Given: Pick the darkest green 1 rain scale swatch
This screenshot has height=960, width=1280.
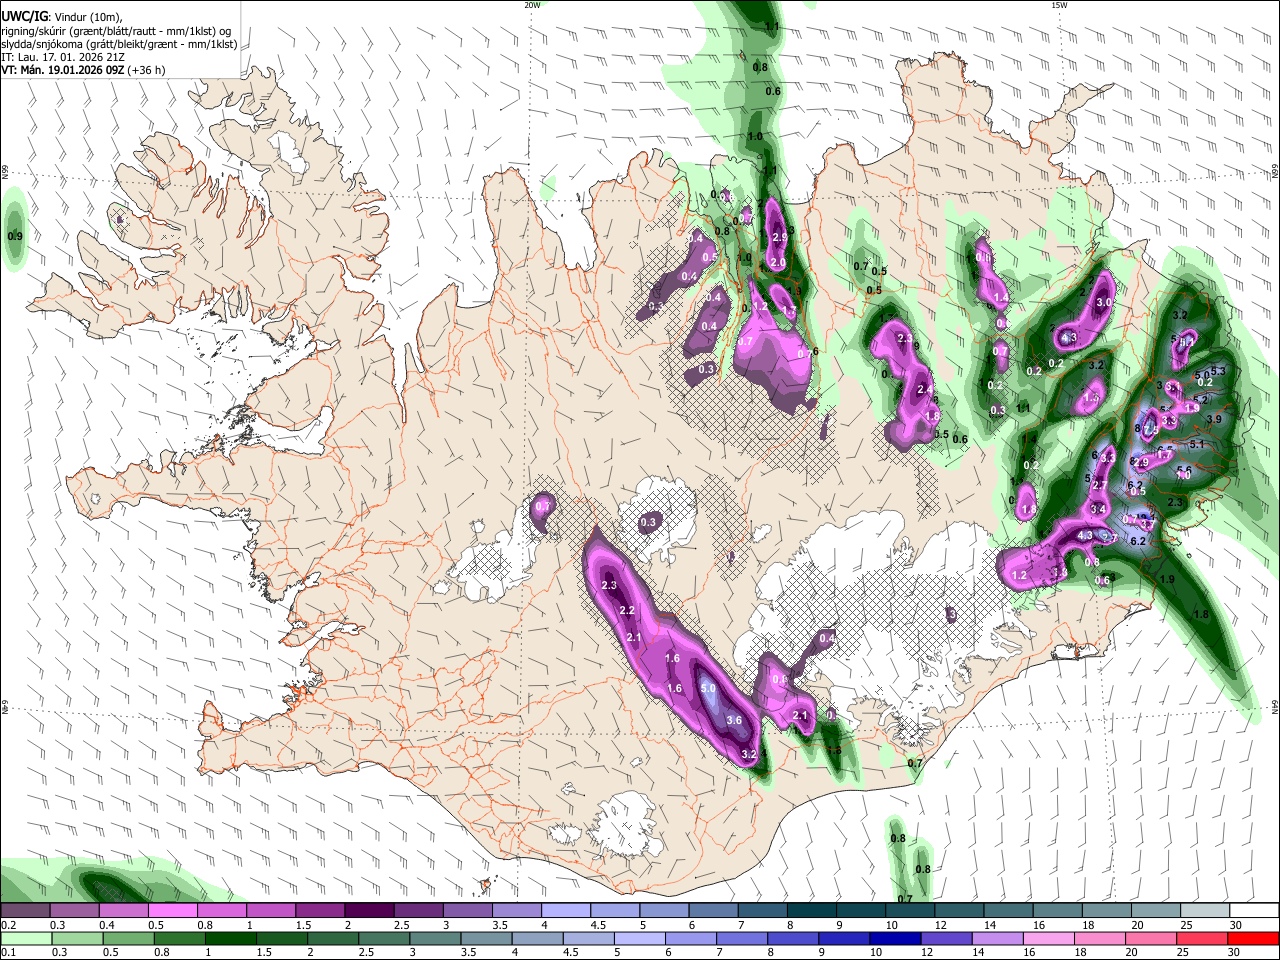Looking at the screenshot, I should 231,938.
